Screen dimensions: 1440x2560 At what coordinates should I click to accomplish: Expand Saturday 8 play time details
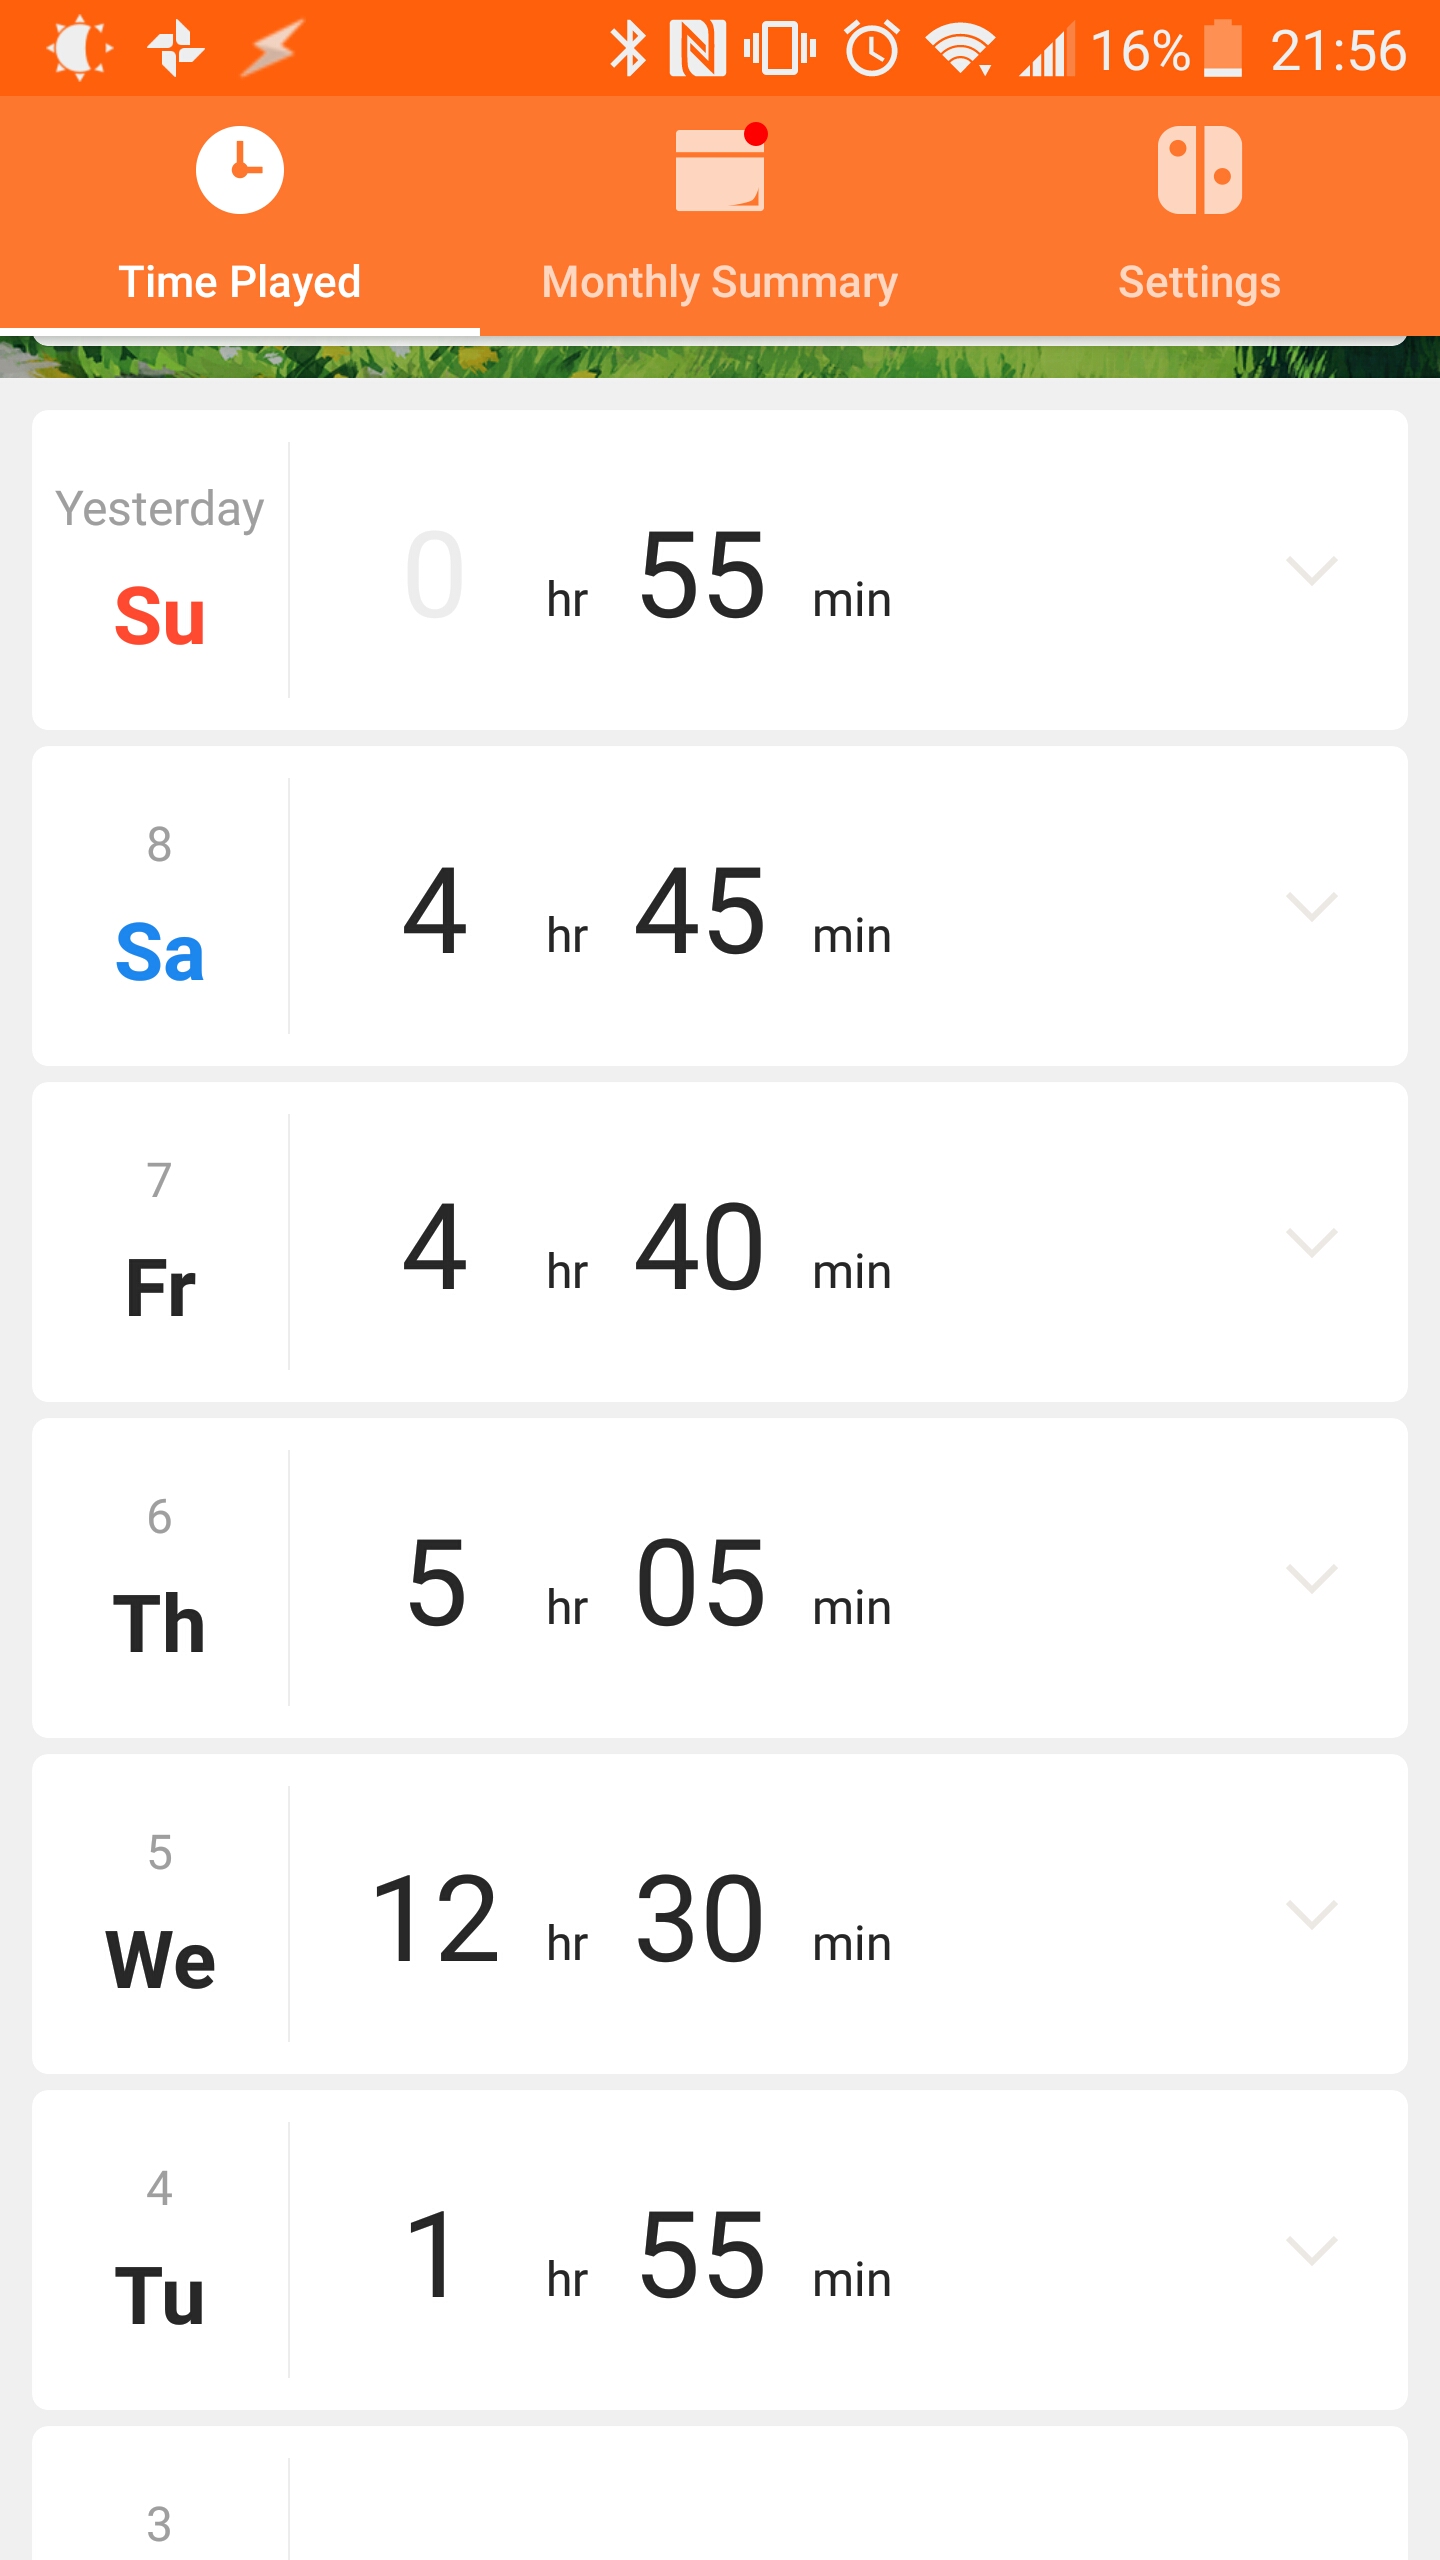tap(1311, 906)
